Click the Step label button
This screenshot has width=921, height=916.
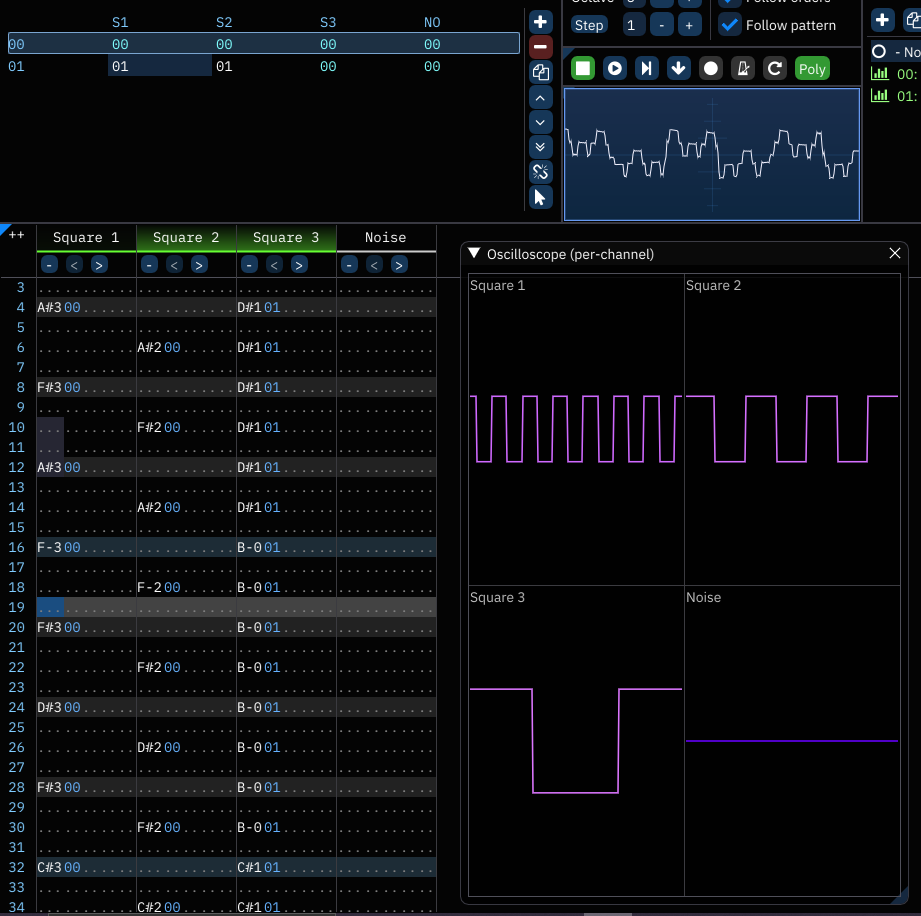coord(589,25)
